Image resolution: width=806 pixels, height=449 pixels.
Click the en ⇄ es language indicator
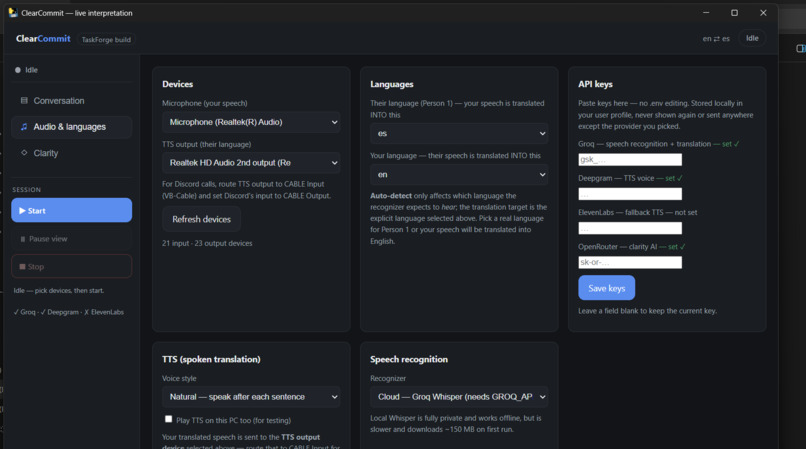click(716, 39)
